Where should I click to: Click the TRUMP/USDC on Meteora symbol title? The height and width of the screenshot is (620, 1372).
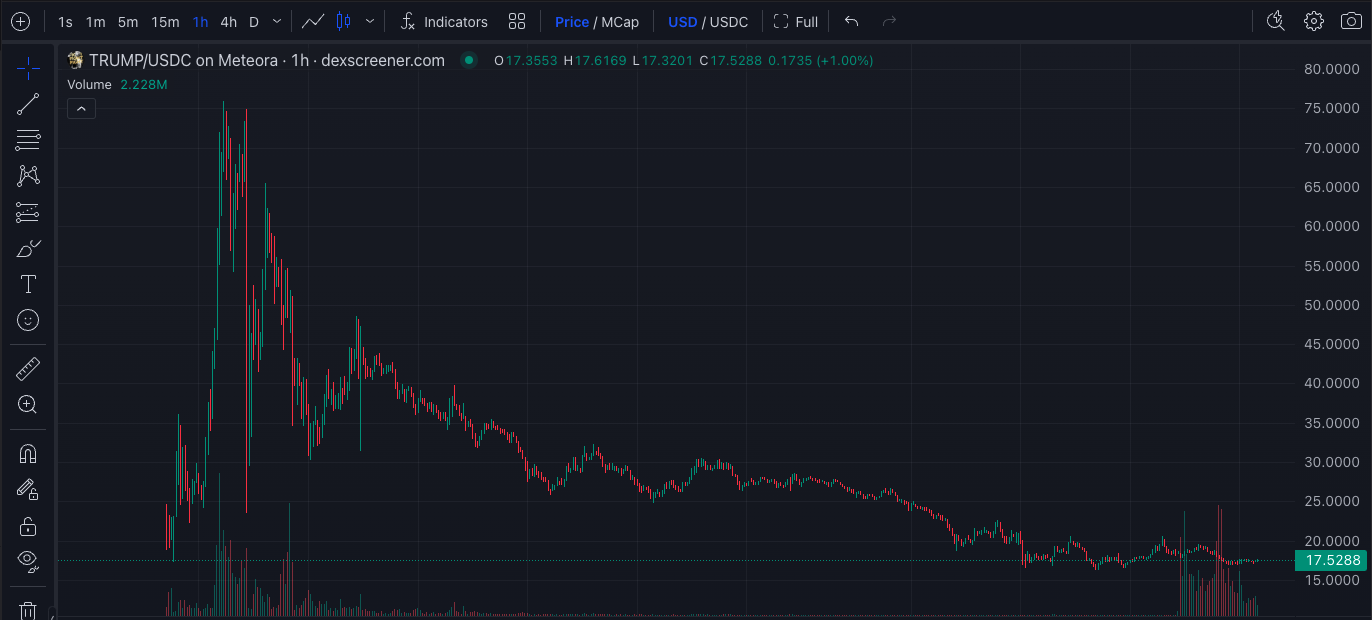266,60
